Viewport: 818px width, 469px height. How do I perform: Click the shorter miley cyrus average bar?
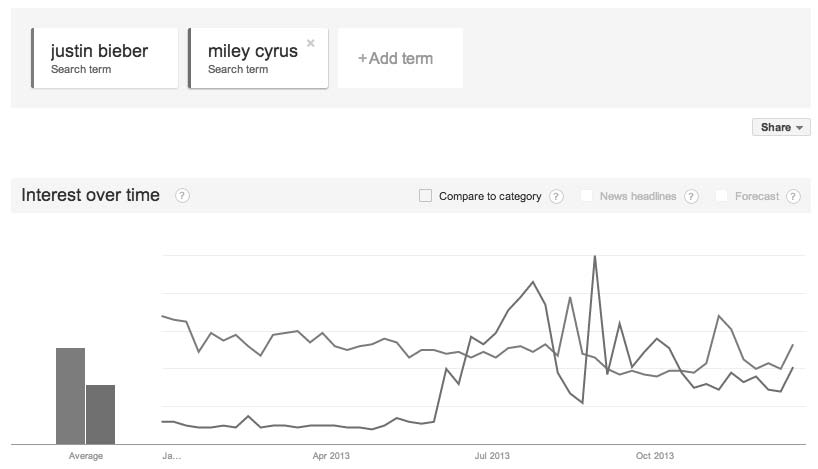pos(100,414)
